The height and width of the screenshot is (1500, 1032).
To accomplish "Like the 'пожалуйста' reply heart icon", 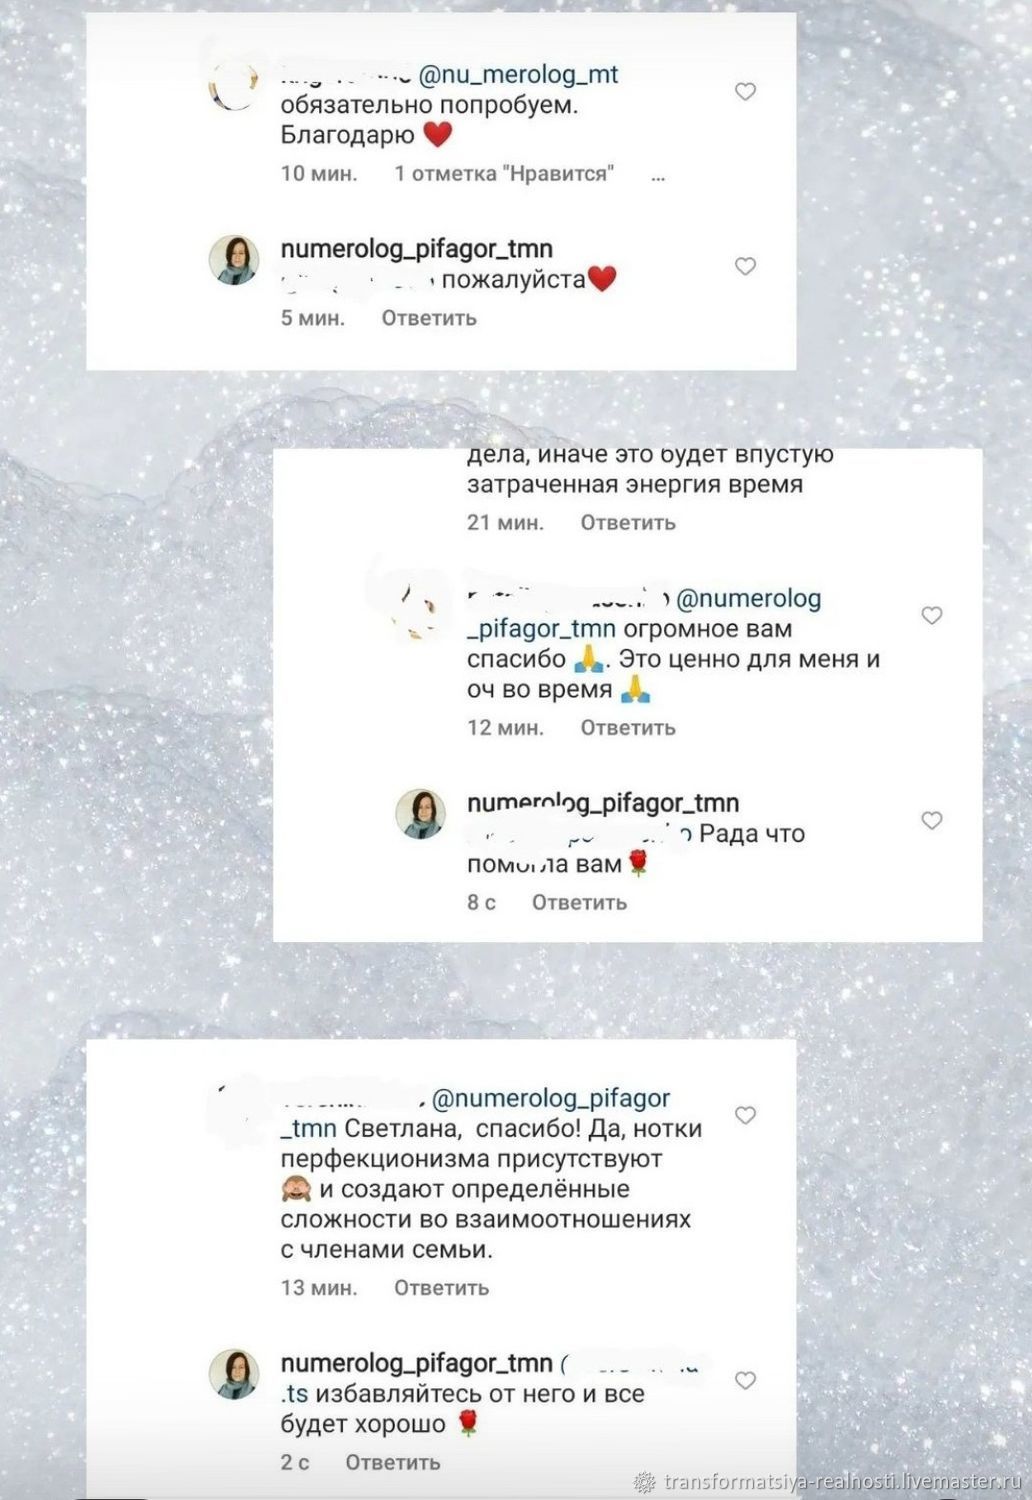I will (745, 267).
